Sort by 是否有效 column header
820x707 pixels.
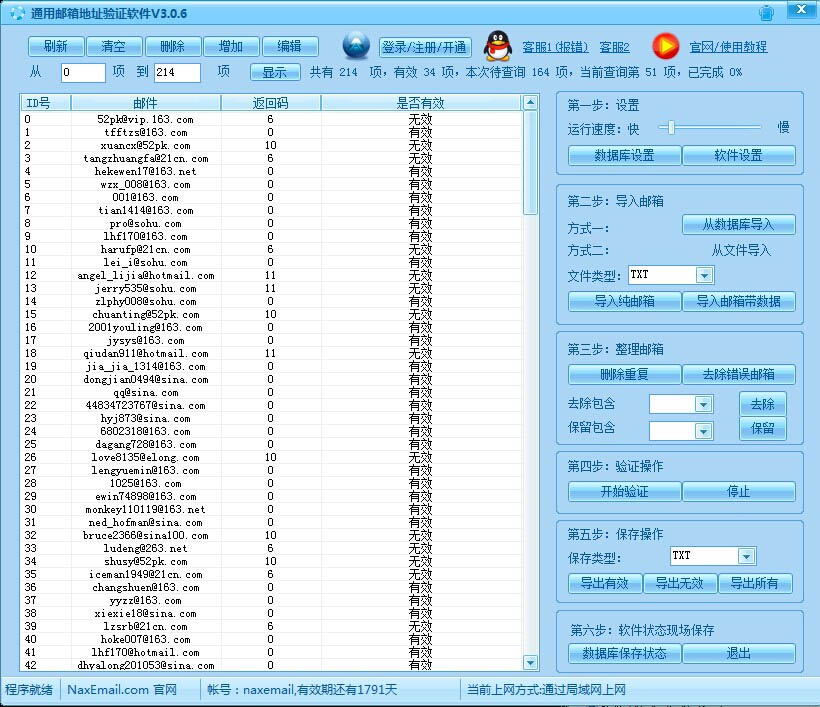point(420,103)
